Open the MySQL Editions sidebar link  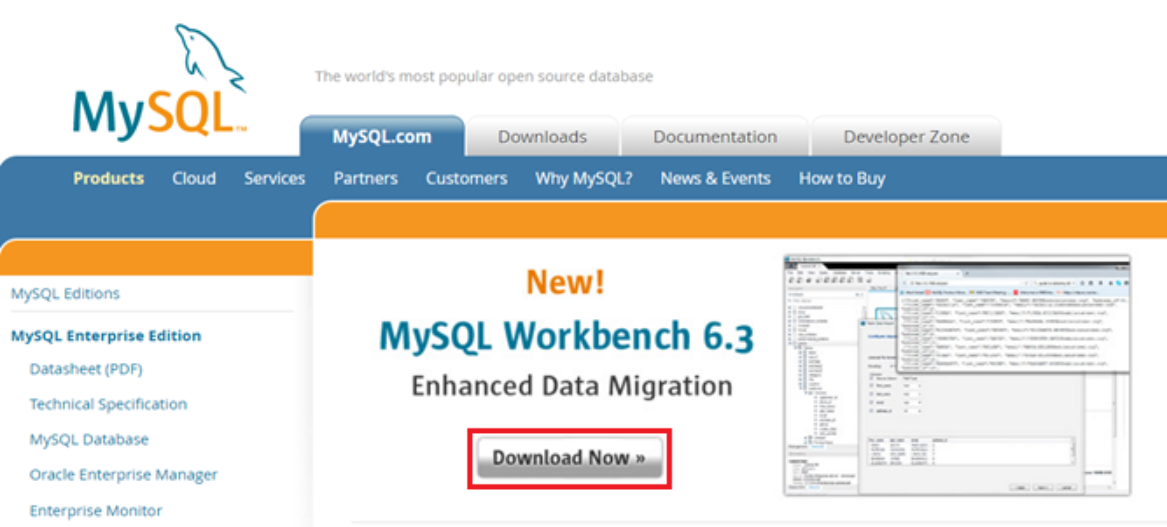point(65,293)
